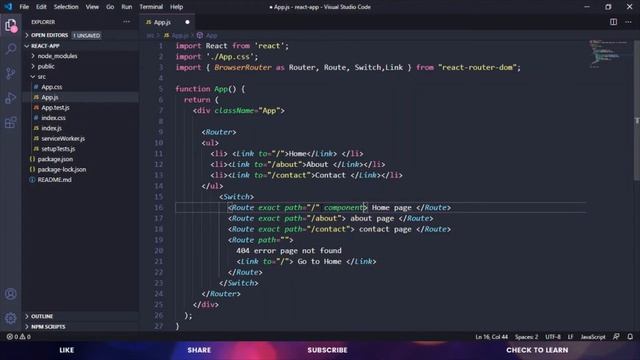Open the File menu
Viewport: 640px width, 360px height.
pos(24,7)
